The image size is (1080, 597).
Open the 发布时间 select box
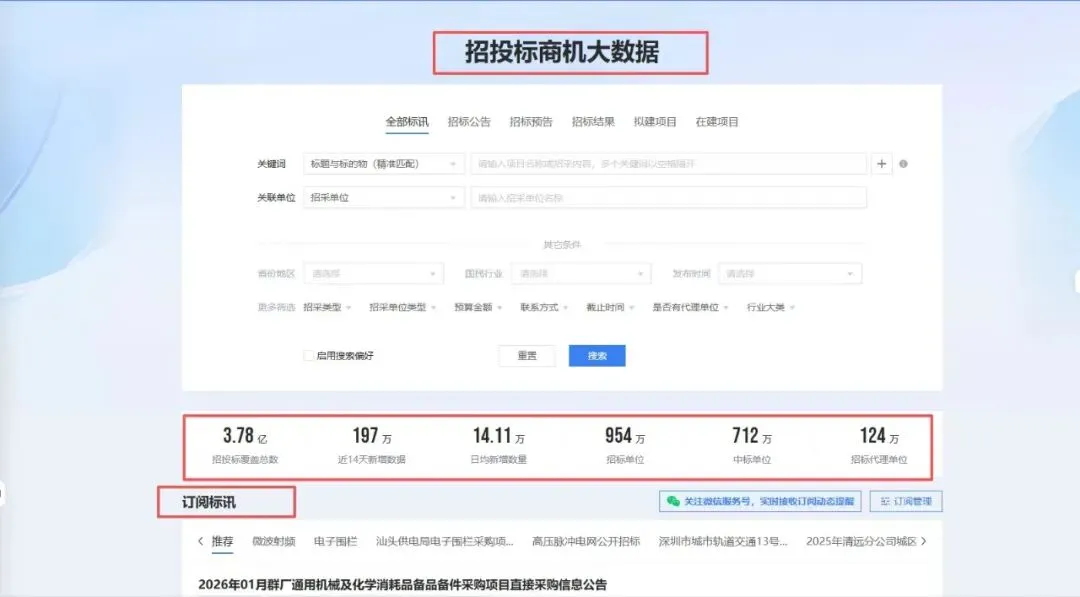tap(789, 273)
